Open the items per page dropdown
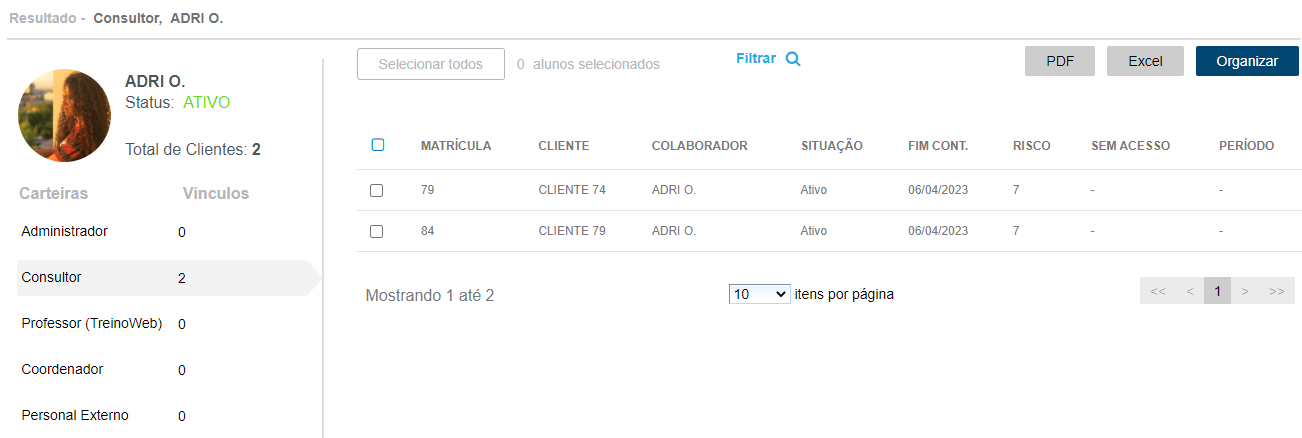The height and width of the screenshot is (438, 1302). pos(759,294)
